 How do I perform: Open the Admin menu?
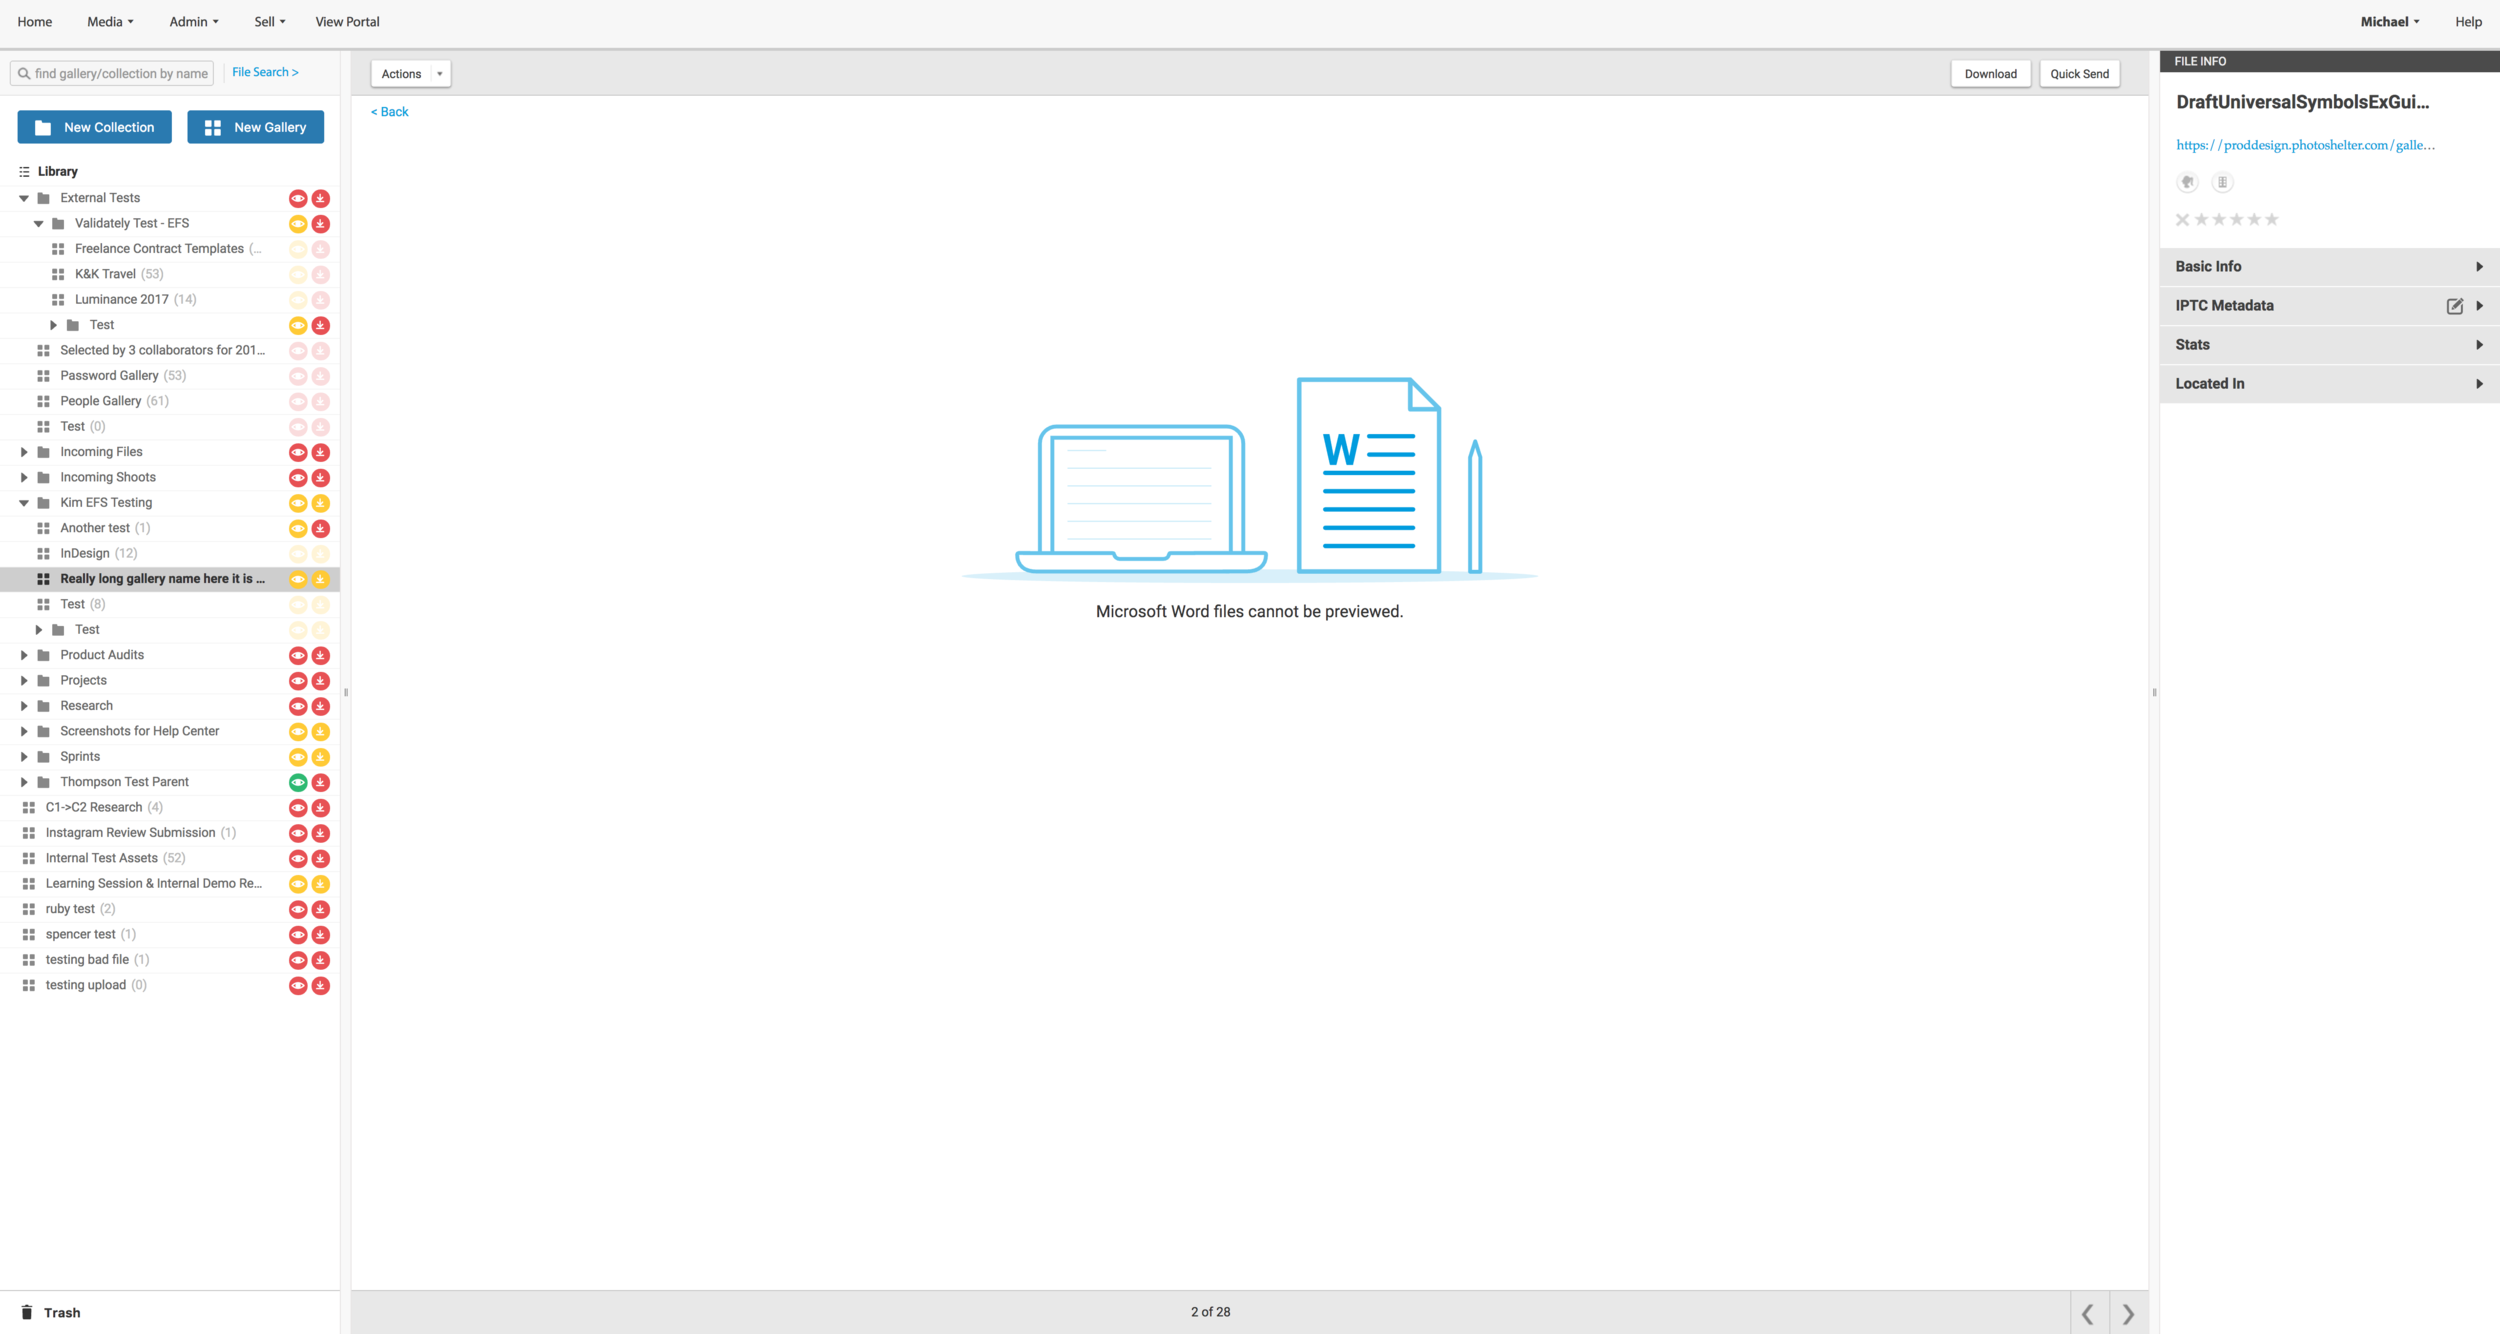[x=193, y=22]
